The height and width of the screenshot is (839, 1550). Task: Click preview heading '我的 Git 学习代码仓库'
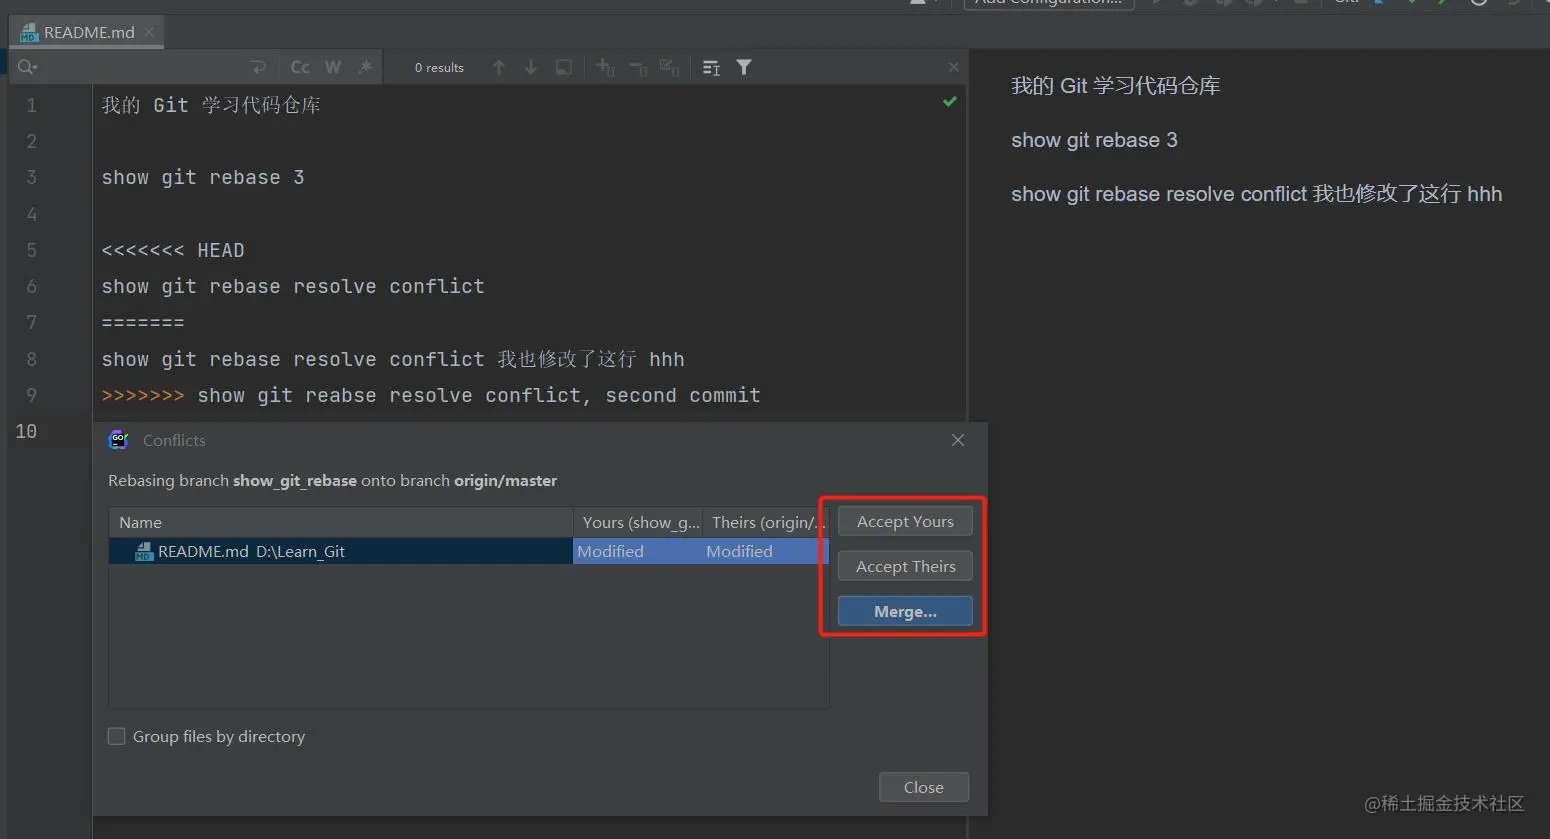[1116, 86]
